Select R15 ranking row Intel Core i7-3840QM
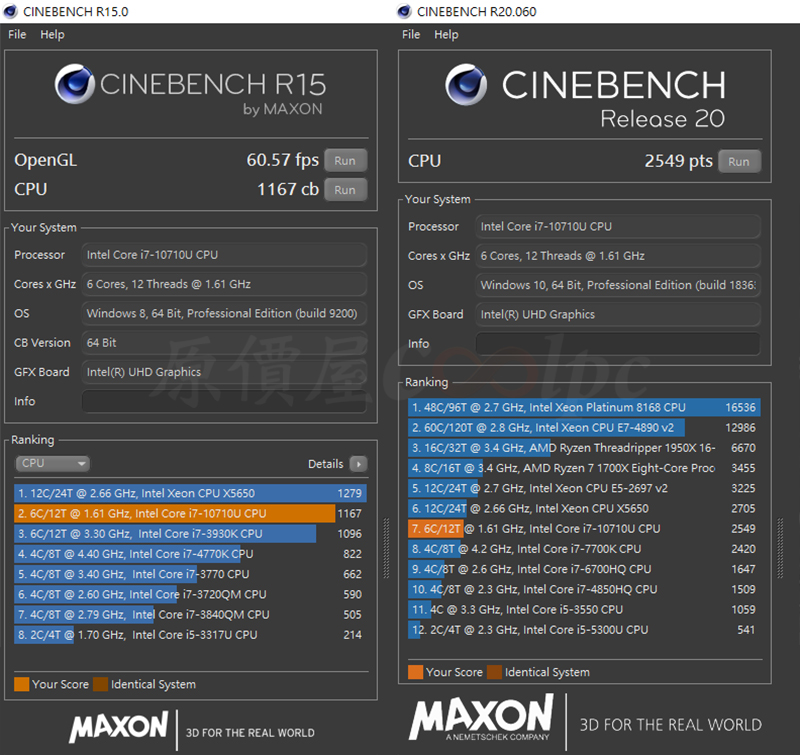The width and height of the screenshot is (800, 755). tap(190, 615)
